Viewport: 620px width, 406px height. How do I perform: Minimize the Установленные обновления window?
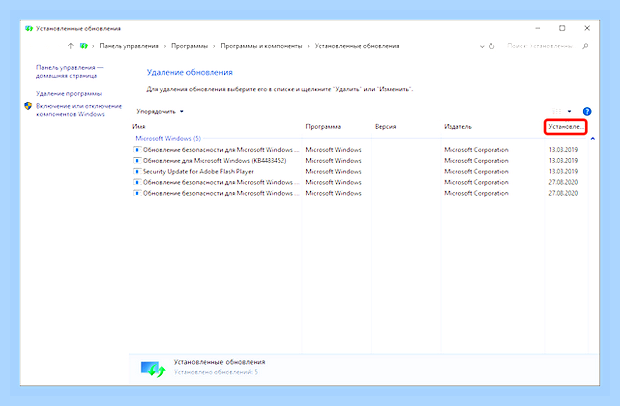click(538, 28)
